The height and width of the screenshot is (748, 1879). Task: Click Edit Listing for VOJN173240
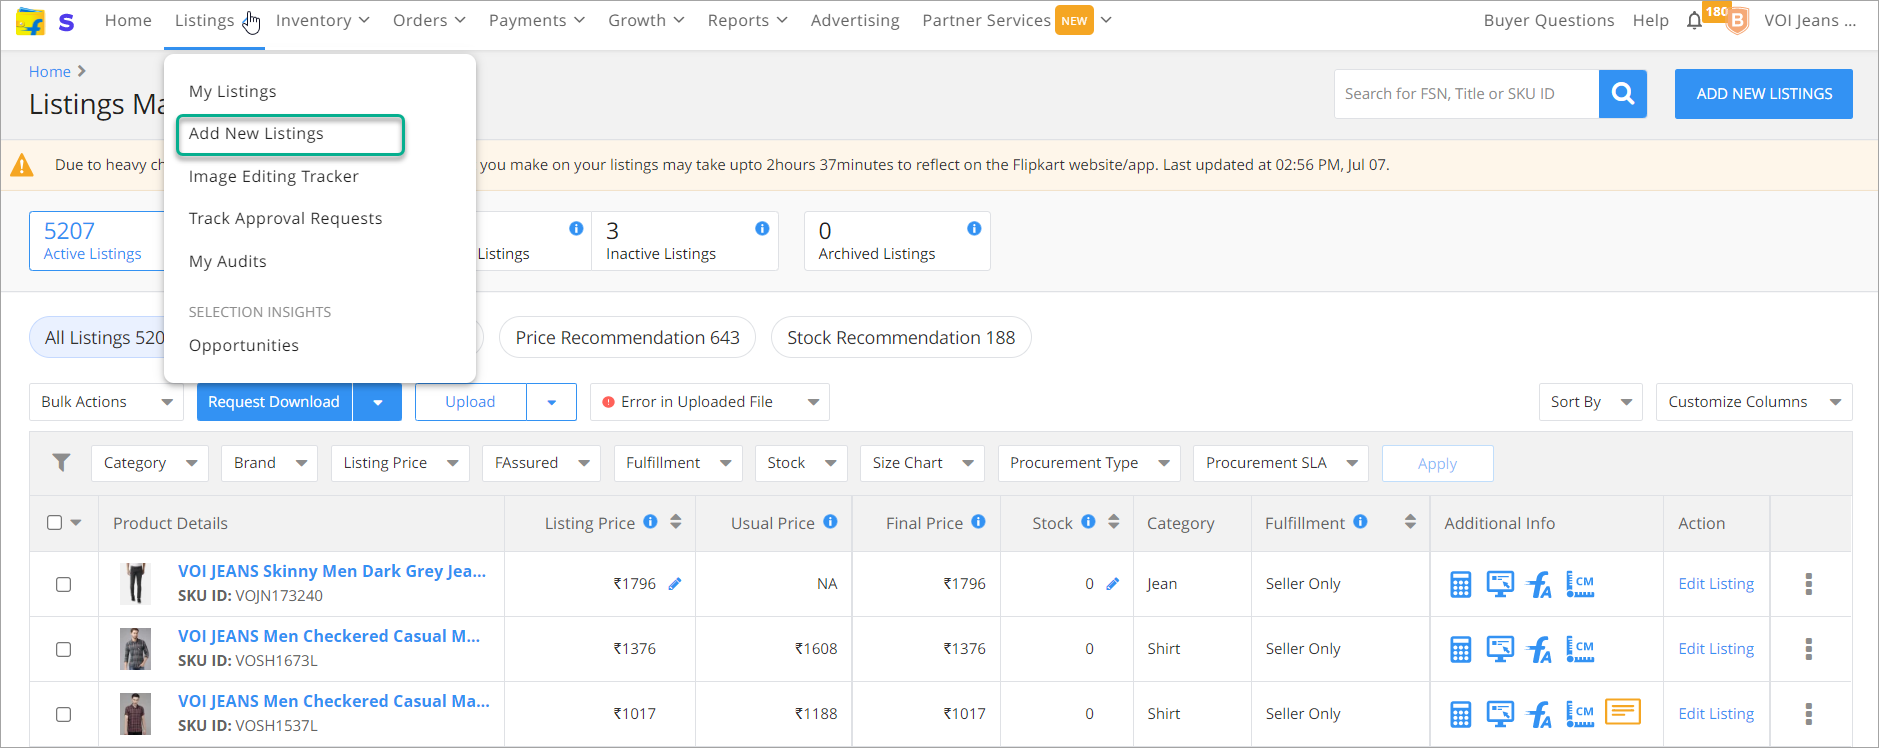(x=1716, y=584)
